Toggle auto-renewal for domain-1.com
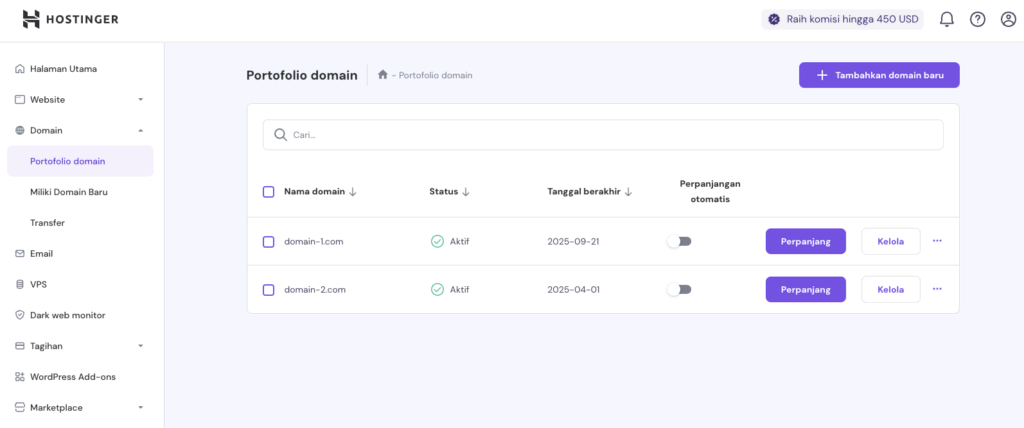The height and width of the screenshot is (428, 1024). [x=679, y=241]
